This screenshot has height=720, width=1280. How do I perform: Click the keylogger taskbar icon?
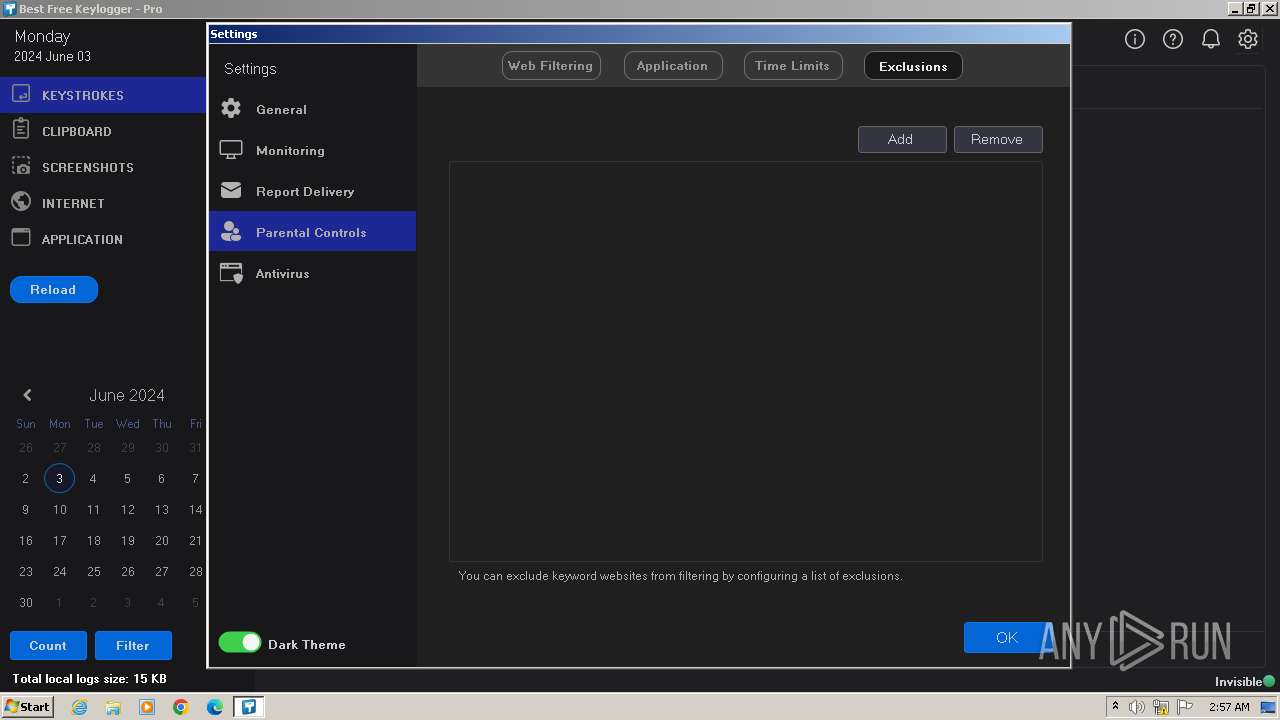tap(248, 707)
